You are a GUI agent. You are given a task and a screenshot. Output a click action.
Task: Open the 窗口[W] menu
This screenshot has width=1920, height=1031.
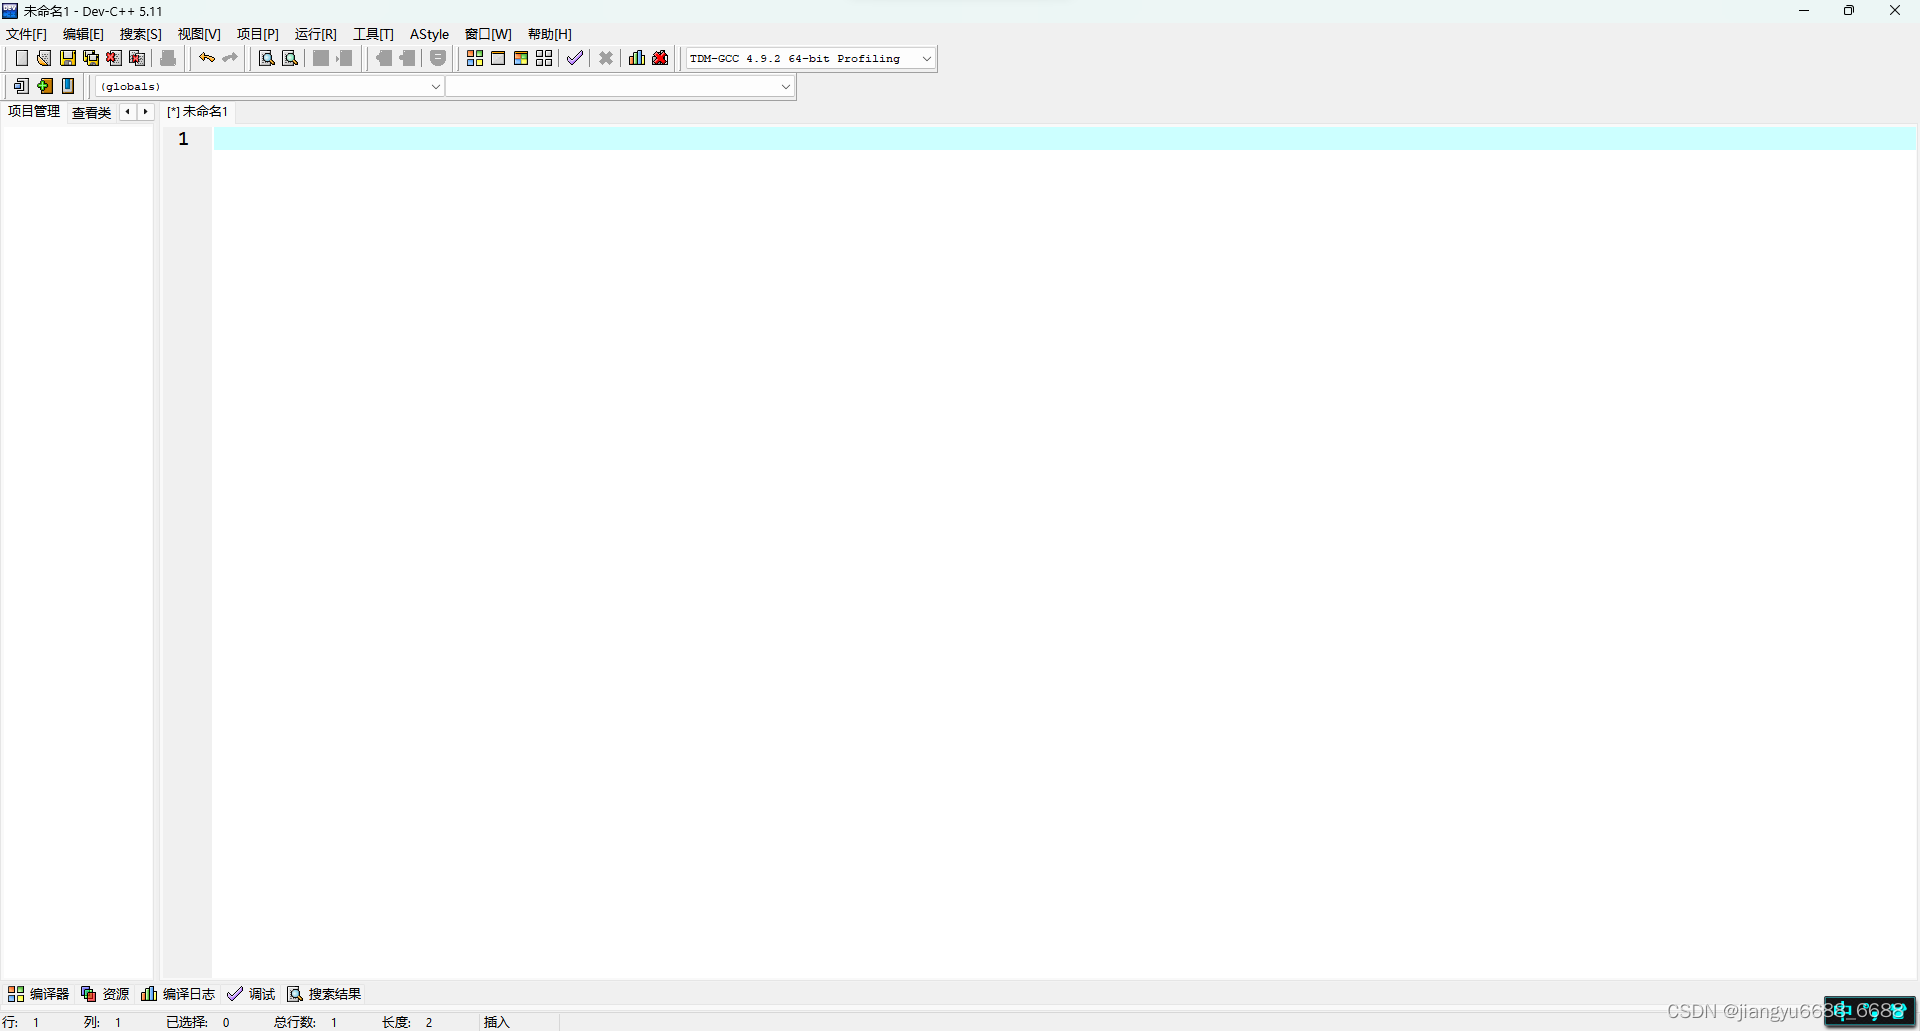point(488,34)
